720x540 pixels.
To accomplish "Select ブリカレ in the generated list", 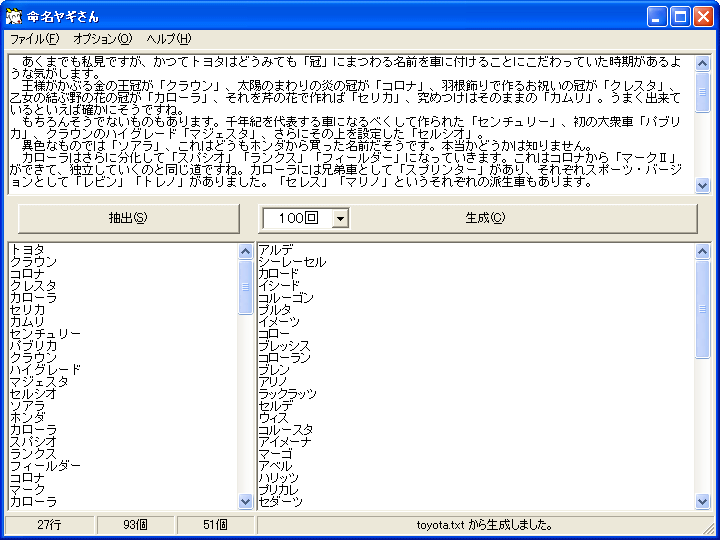I will click(279, 489).
